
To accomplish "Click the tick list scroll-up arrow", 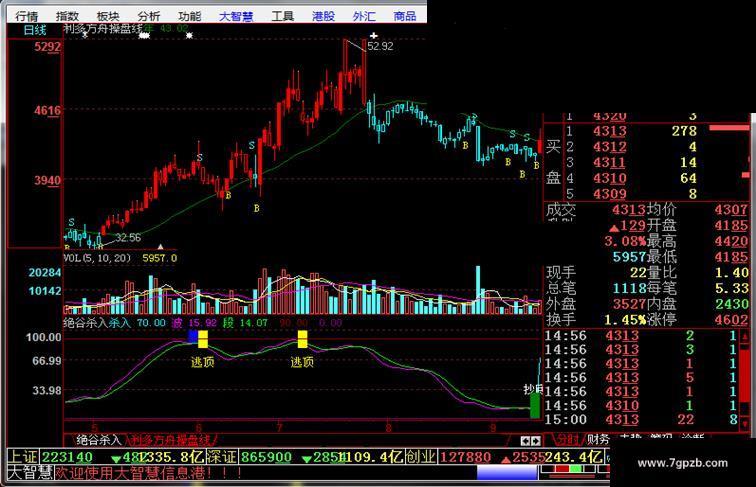I will 744,336.
